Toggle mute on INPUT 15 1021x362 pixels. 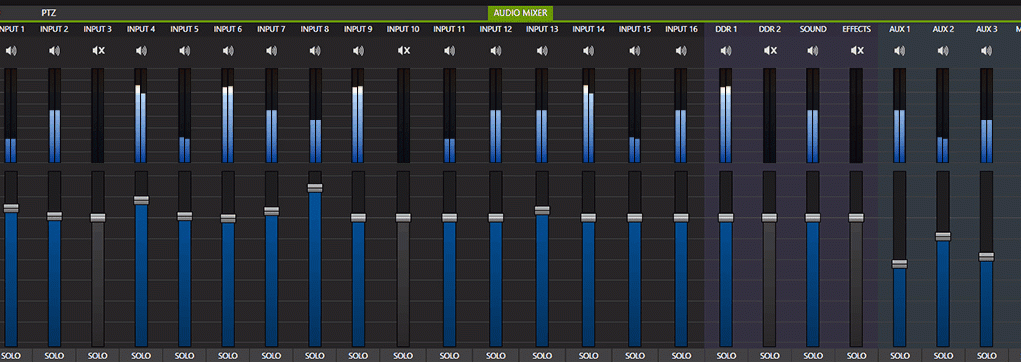[x=635, y=50]
